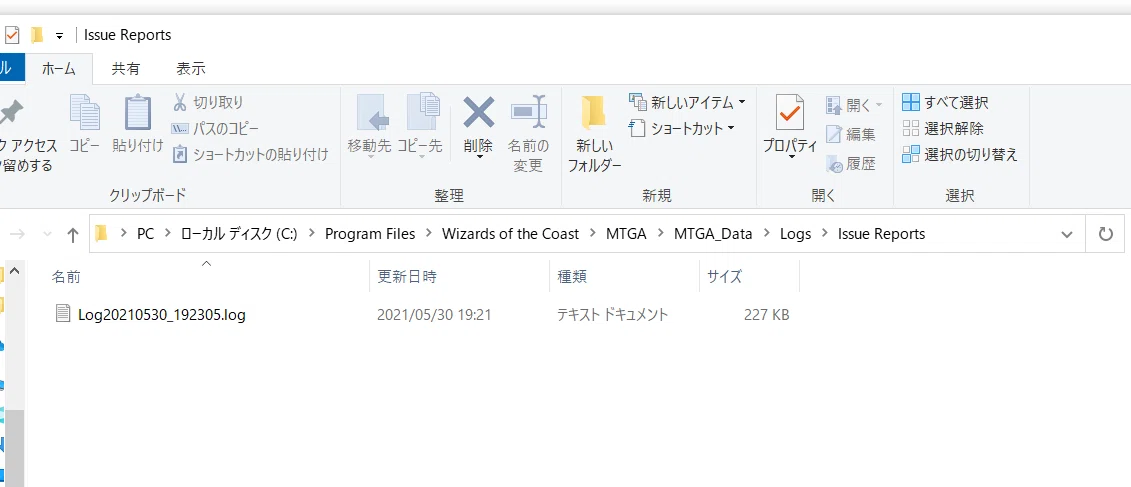Click Select All (すべて選択)
The height and width of the screenshot is (487, 1131).
click(x=945, y=102)
